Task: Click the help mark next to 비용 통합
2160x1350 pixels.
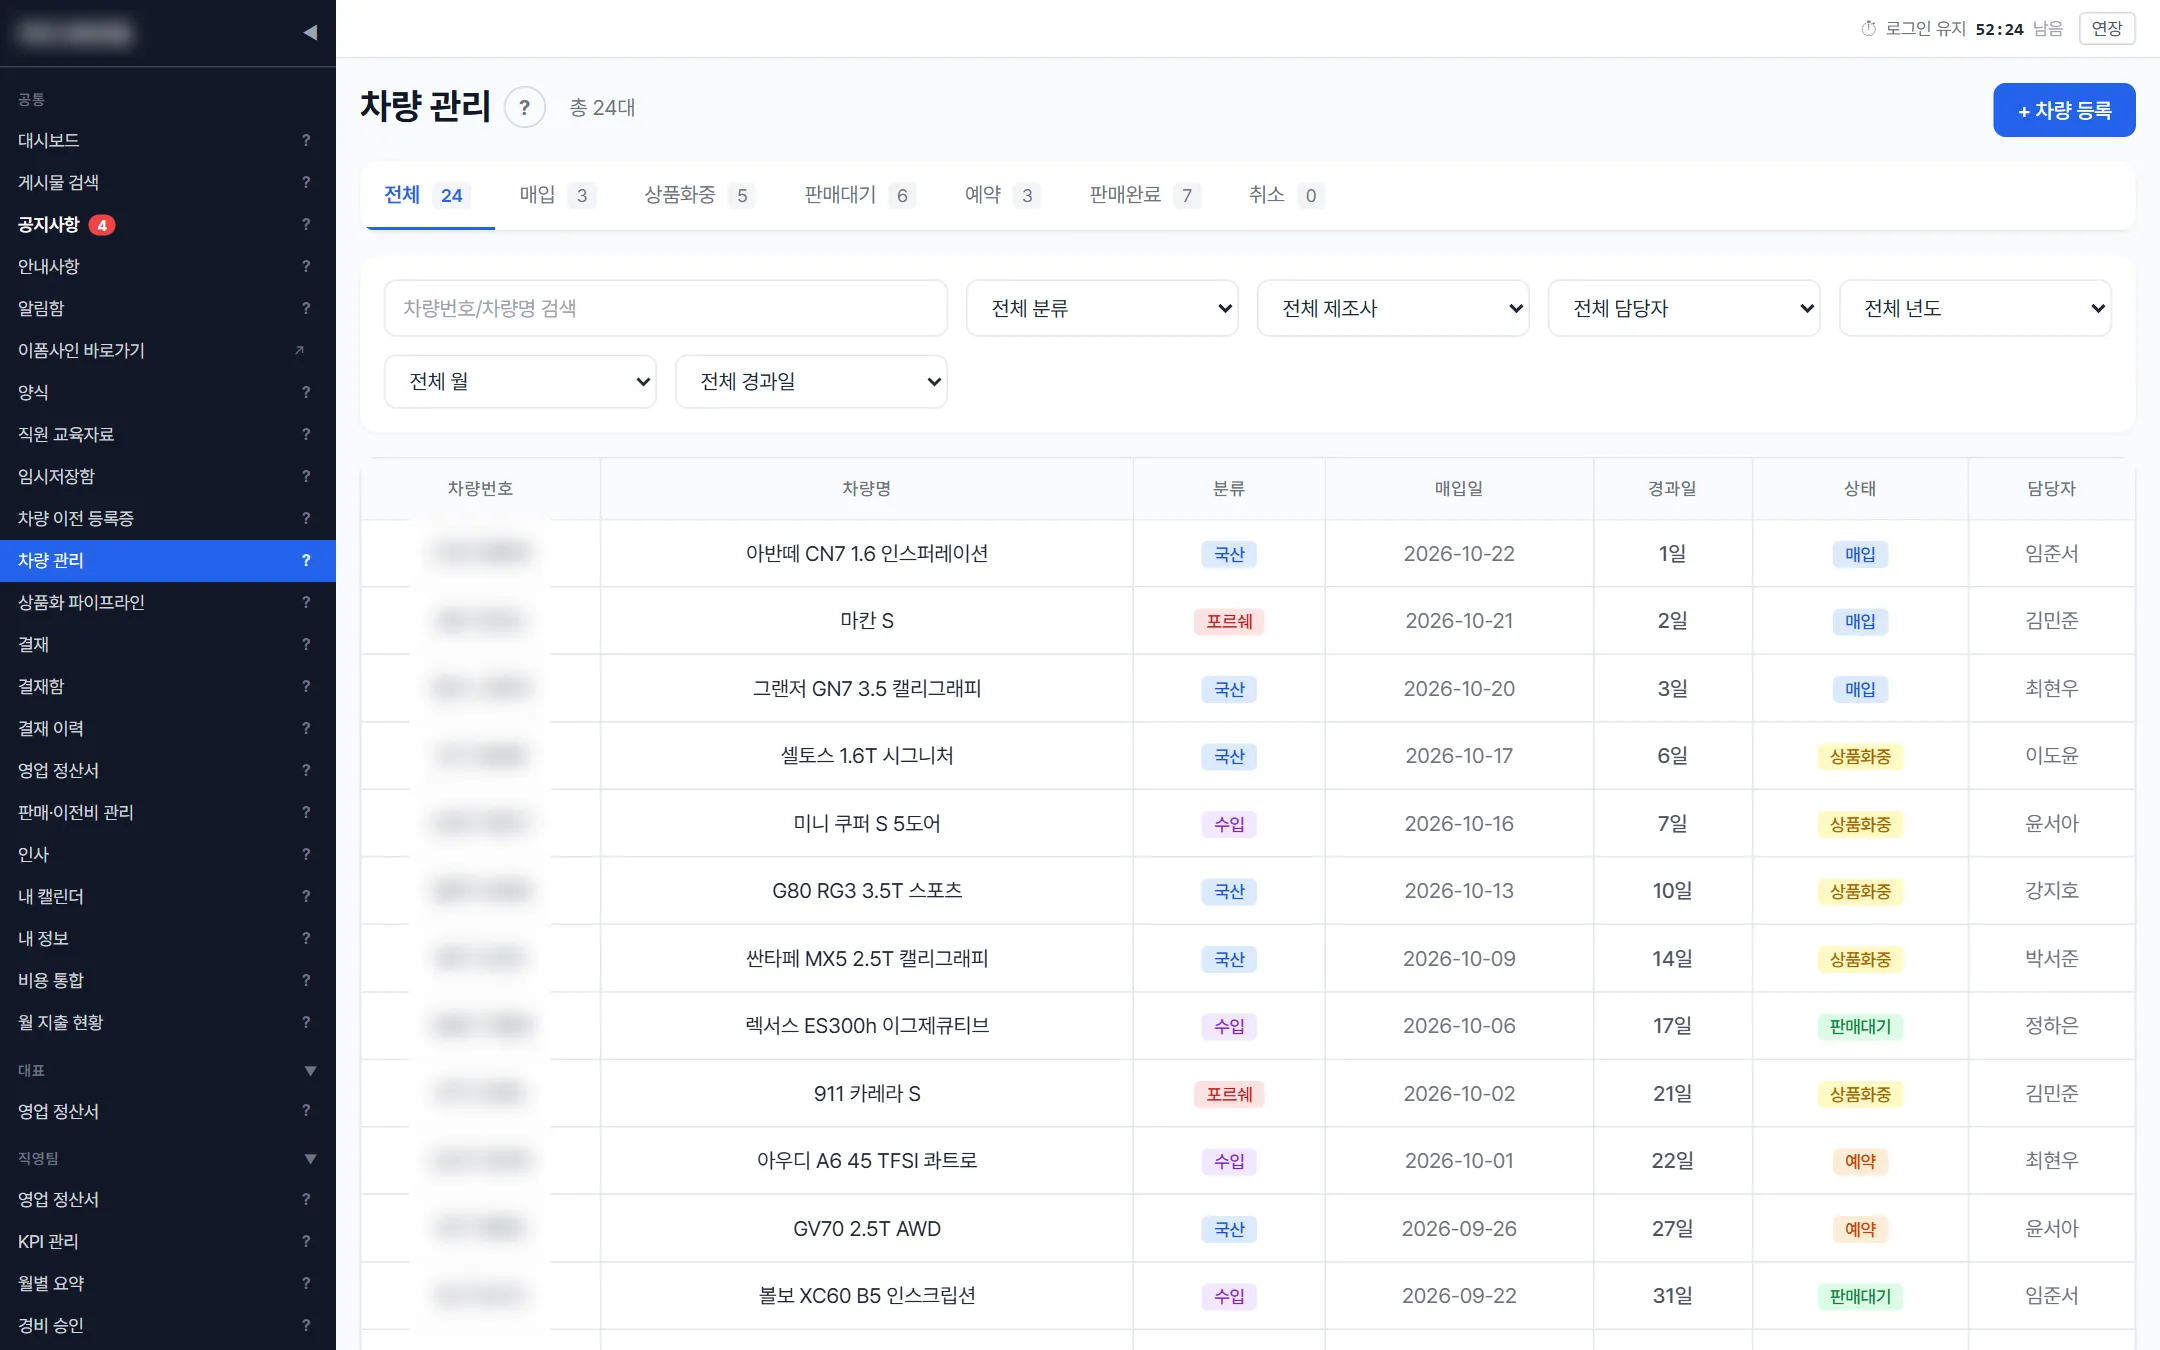Action: point(306,980)
